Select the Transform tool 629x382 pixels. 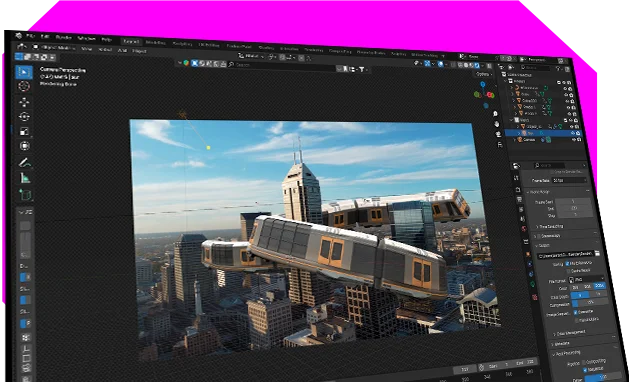[x=24, y=146]
